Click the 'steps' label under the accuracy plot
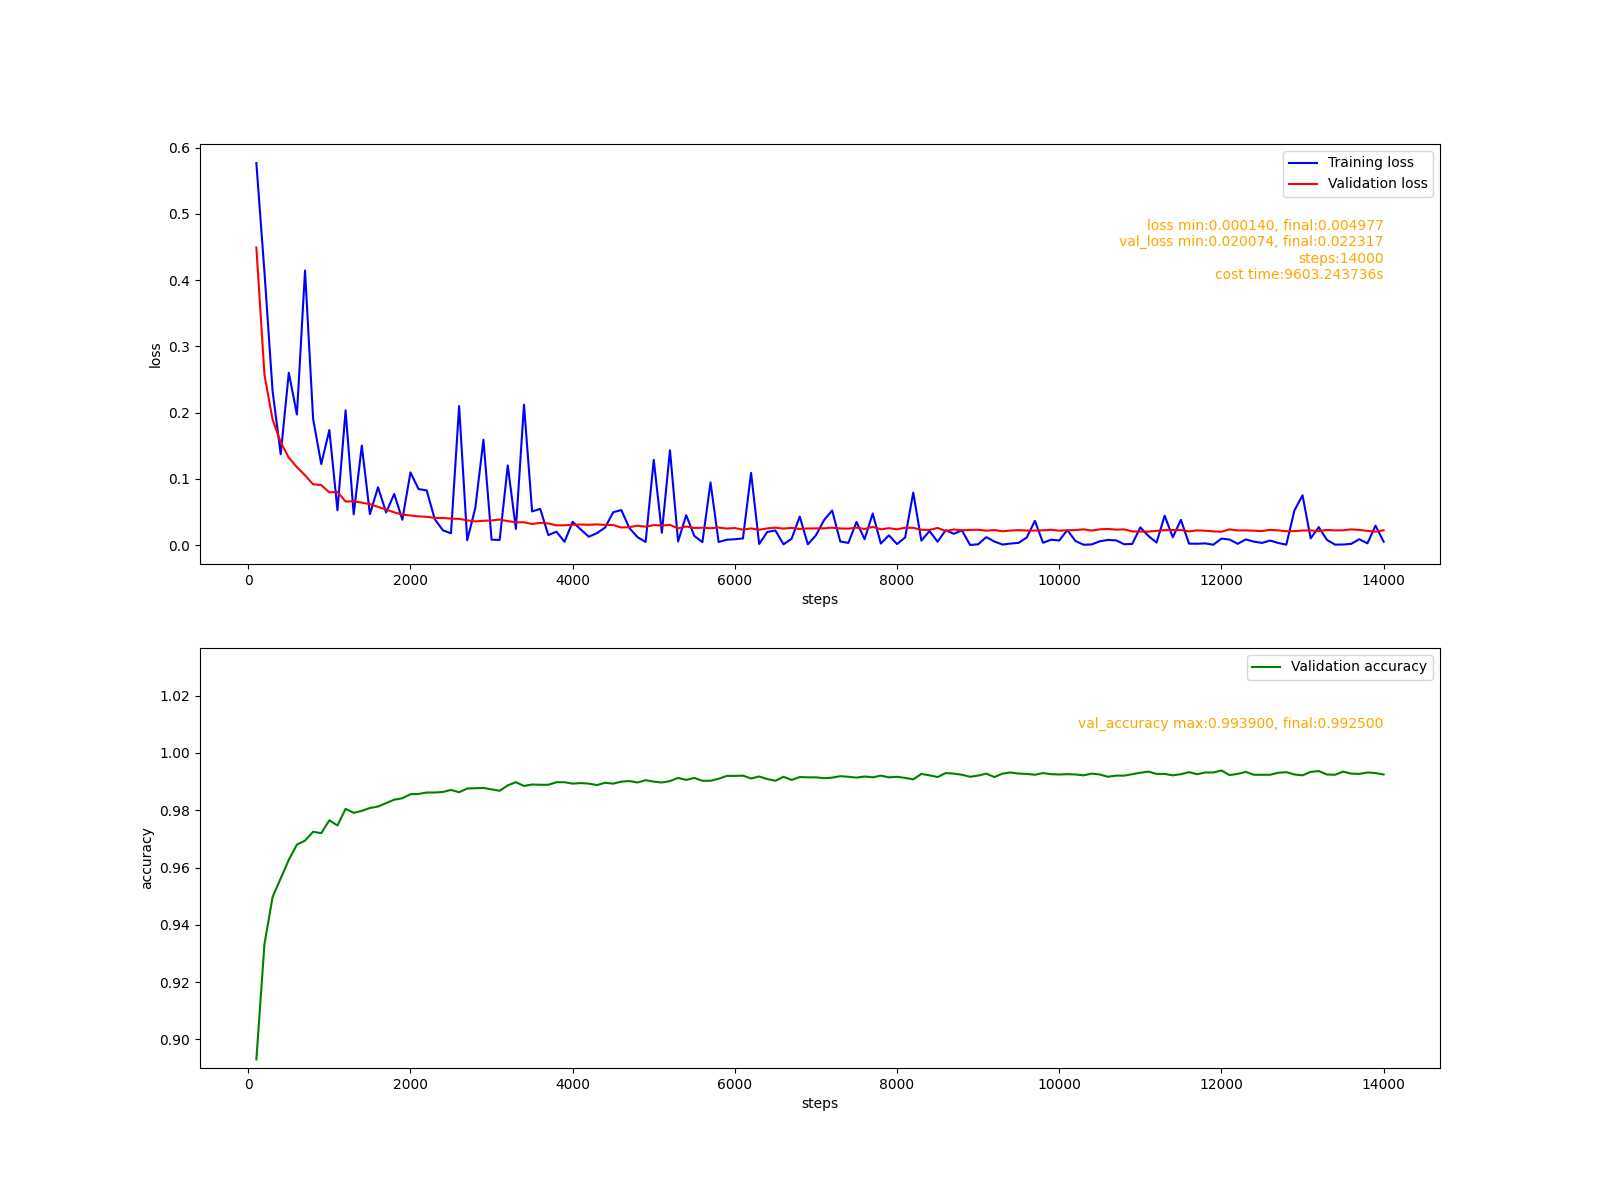The width and height of the screenshot is (1600, 1200). click(x=819, y=1103)
